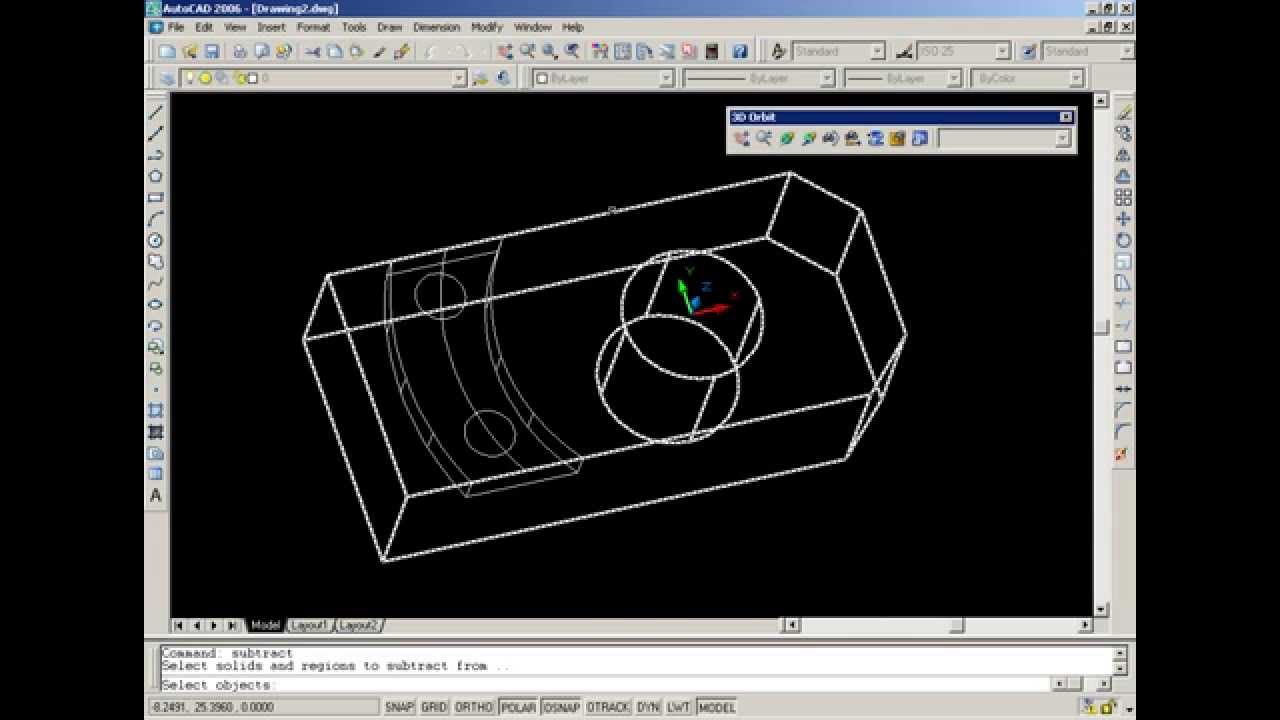The width and height of the screenshot is (1280, 720).
Task: Click the coordinates display in status bar
Action: (x=262, y=707)
